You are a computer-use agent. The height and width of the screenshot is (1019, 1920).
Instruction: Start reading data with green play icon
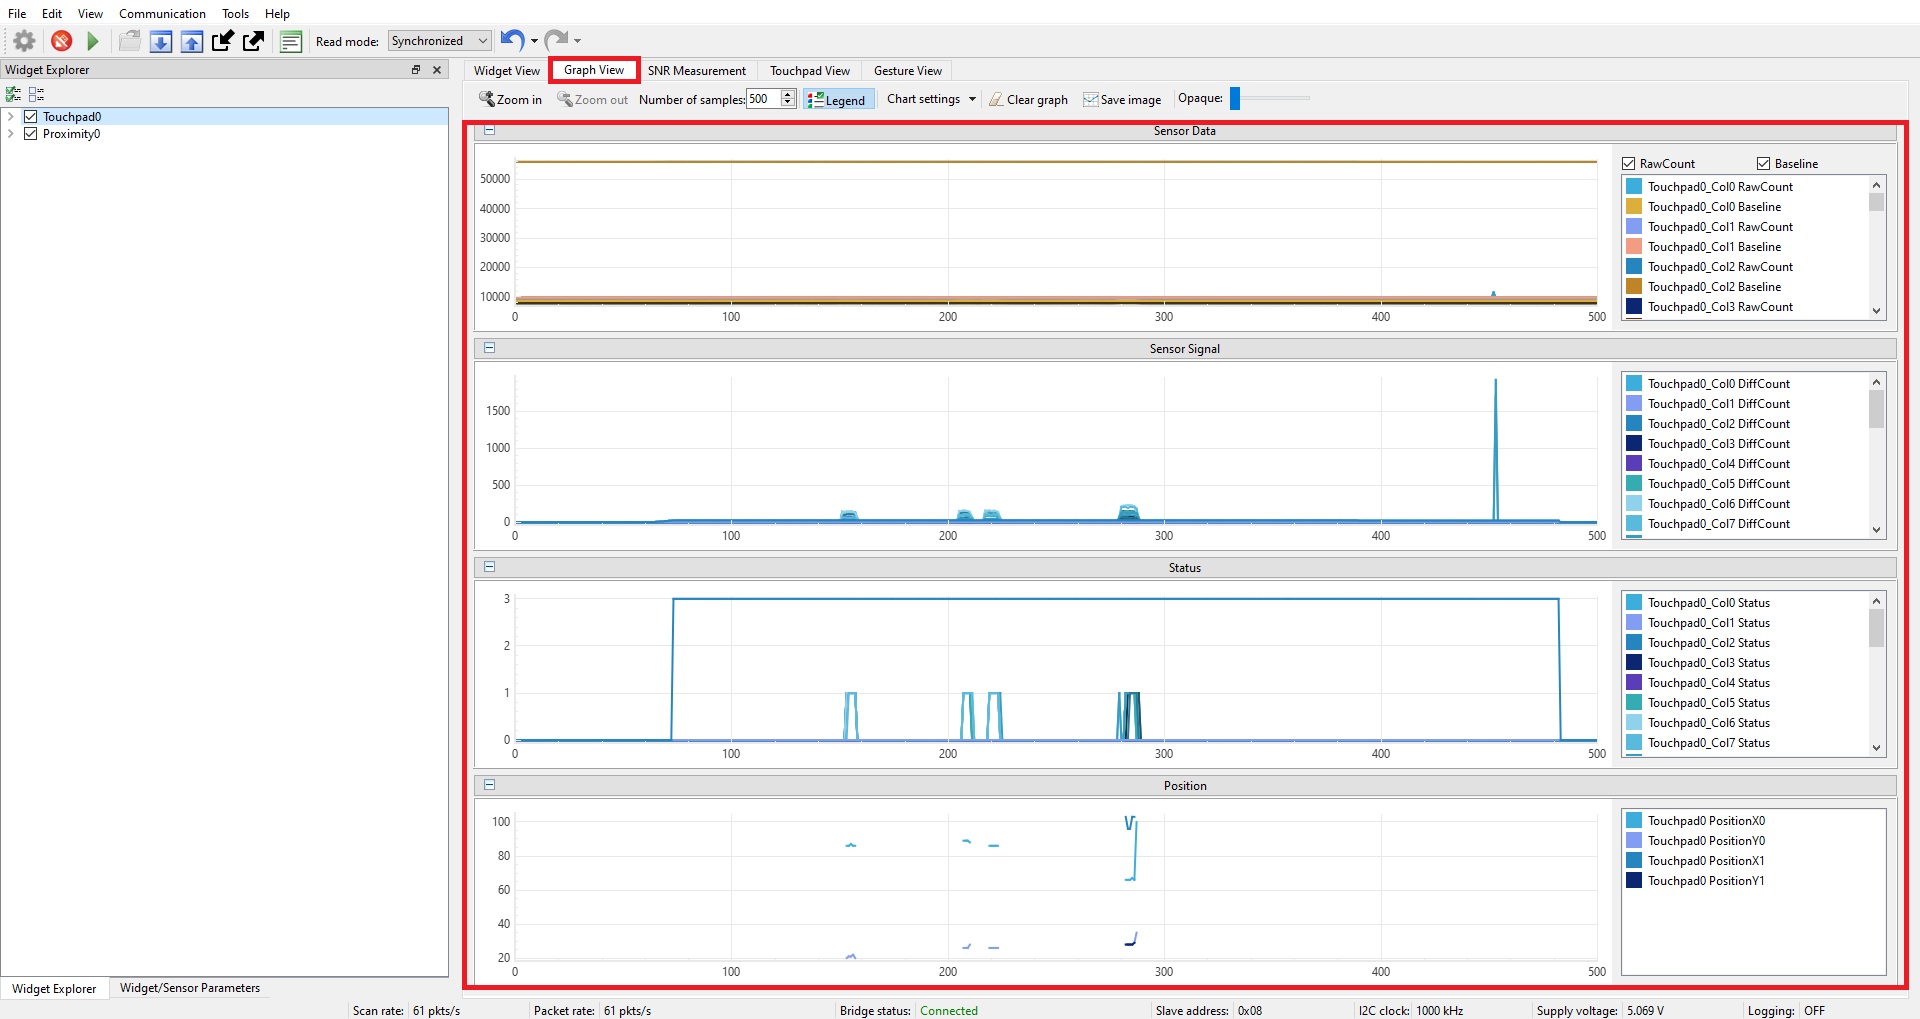pos(93,41)
